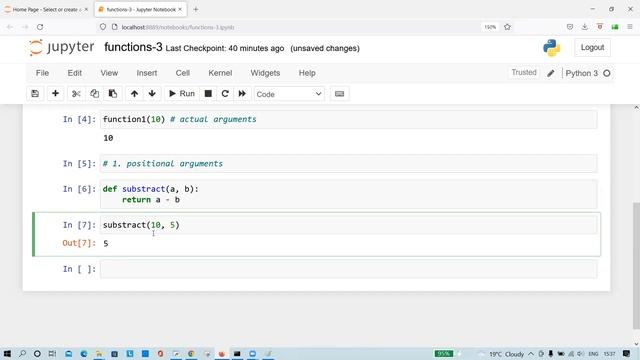Viewport: 640px width, 360px height.
Task: Bookmark this page with the star icon
Action: pos(507,27)
